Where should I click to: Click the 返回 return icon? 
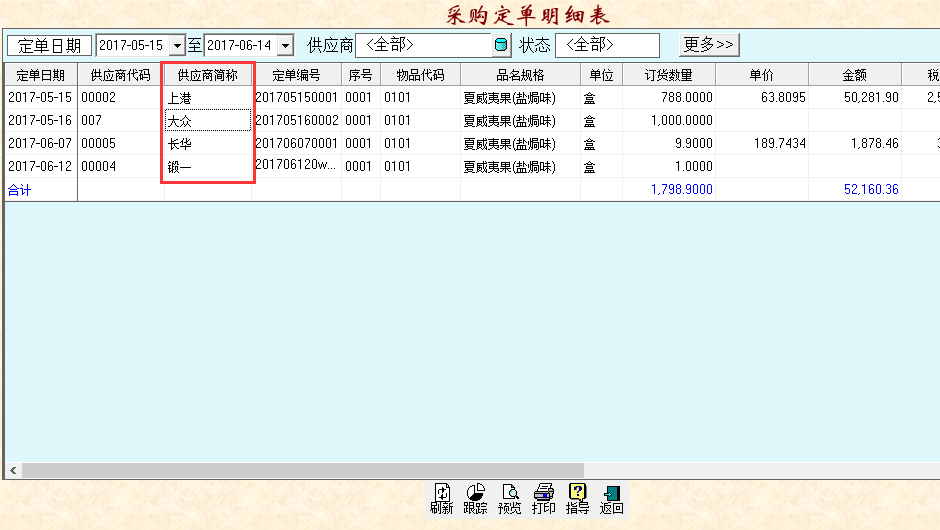(x=611, y=499)
